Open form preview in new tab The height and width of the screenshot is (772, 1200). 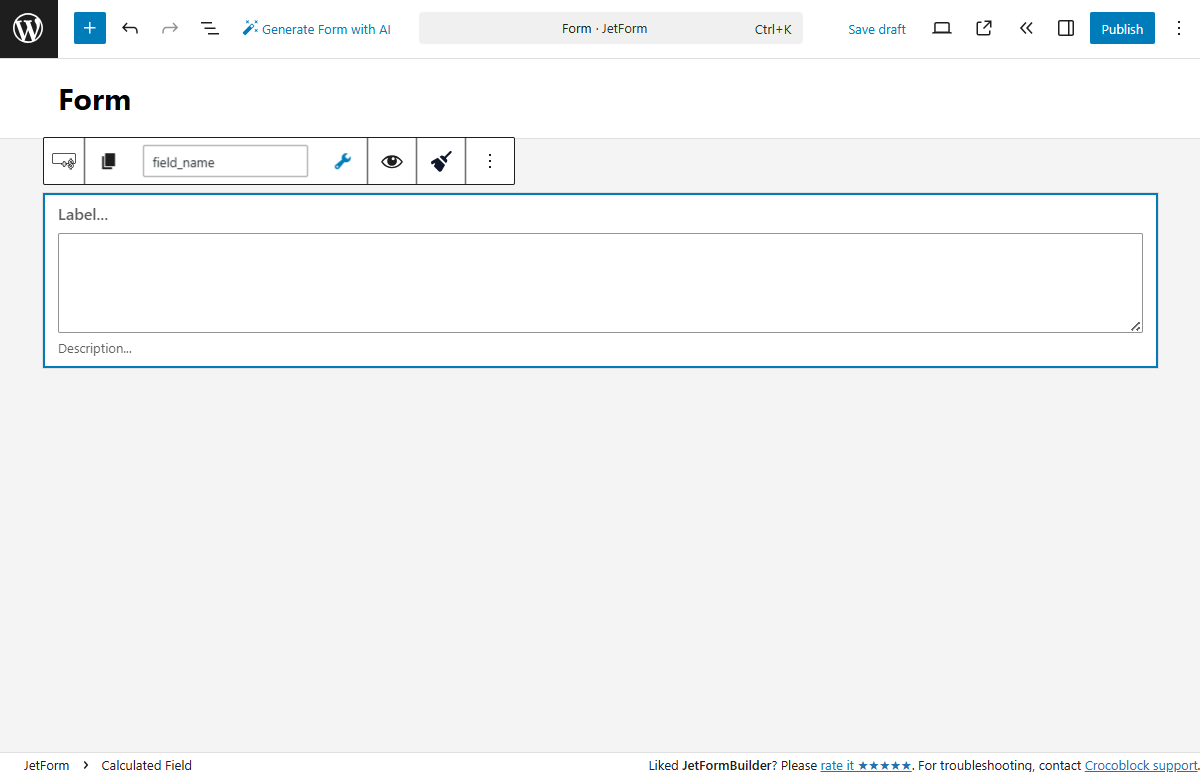[x=984, y=28]
